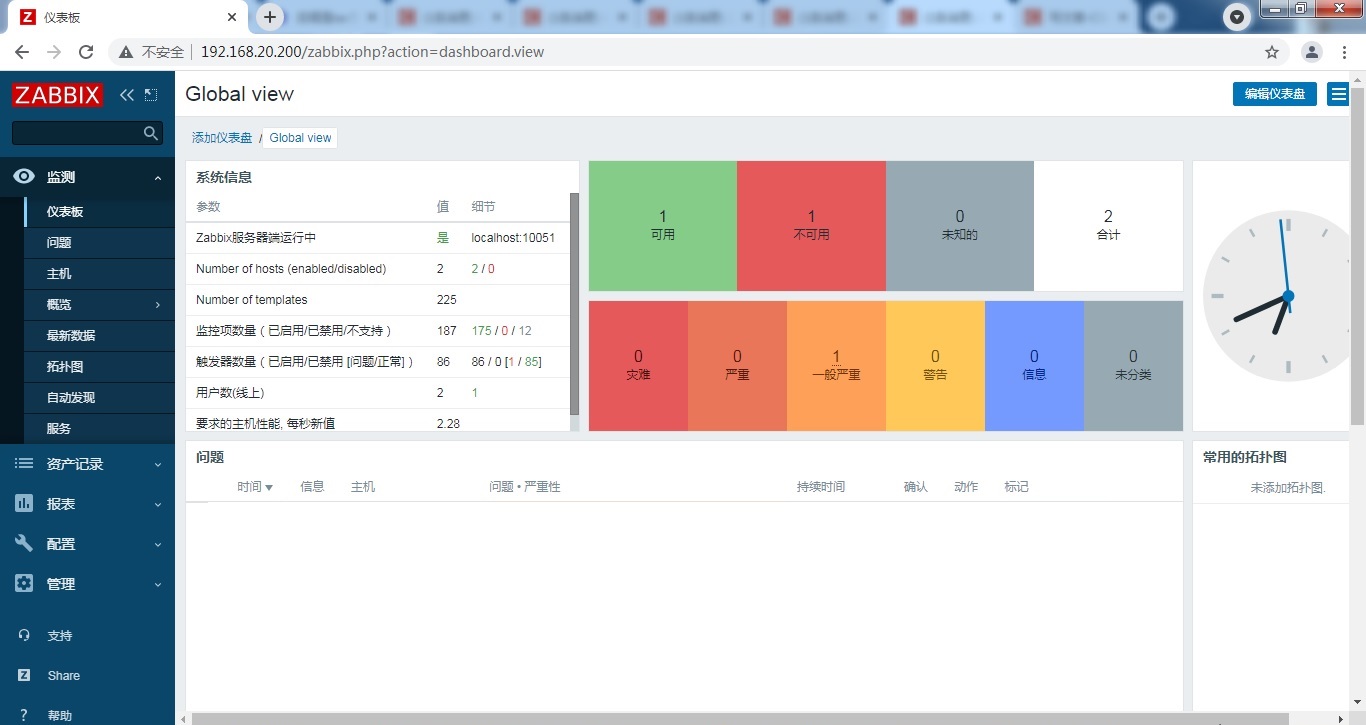
Task: Expand the 报表 menu section
Action: pos(158,505)
